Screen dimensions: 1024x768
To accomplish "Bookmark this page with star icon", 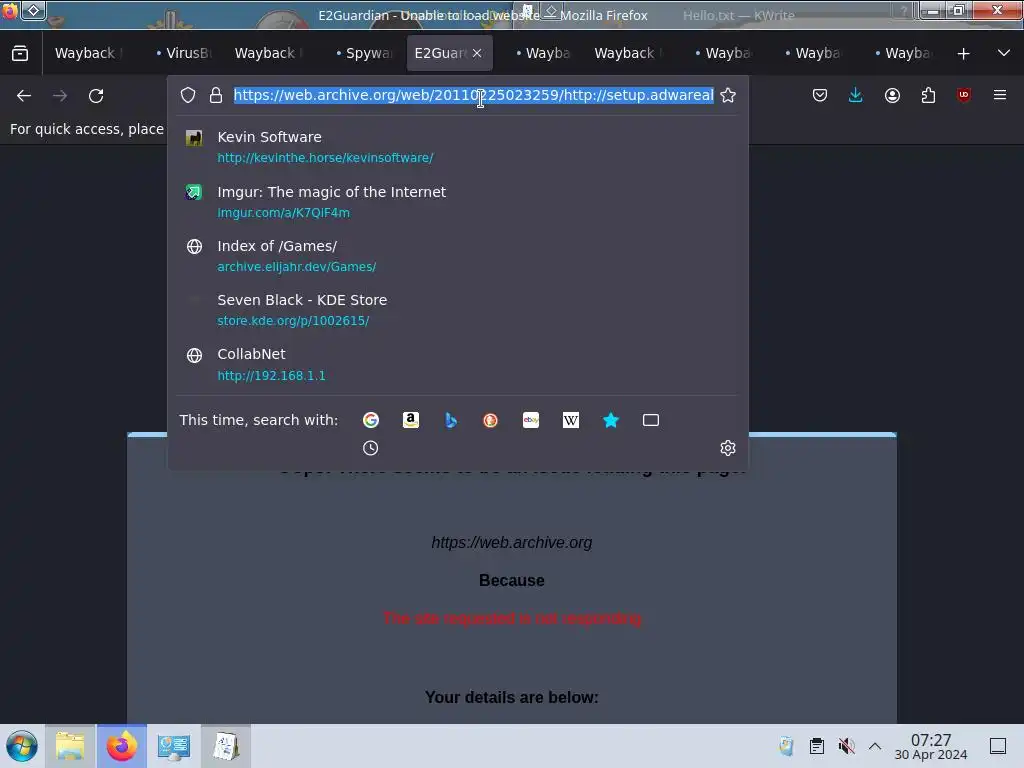I will 728,95.
